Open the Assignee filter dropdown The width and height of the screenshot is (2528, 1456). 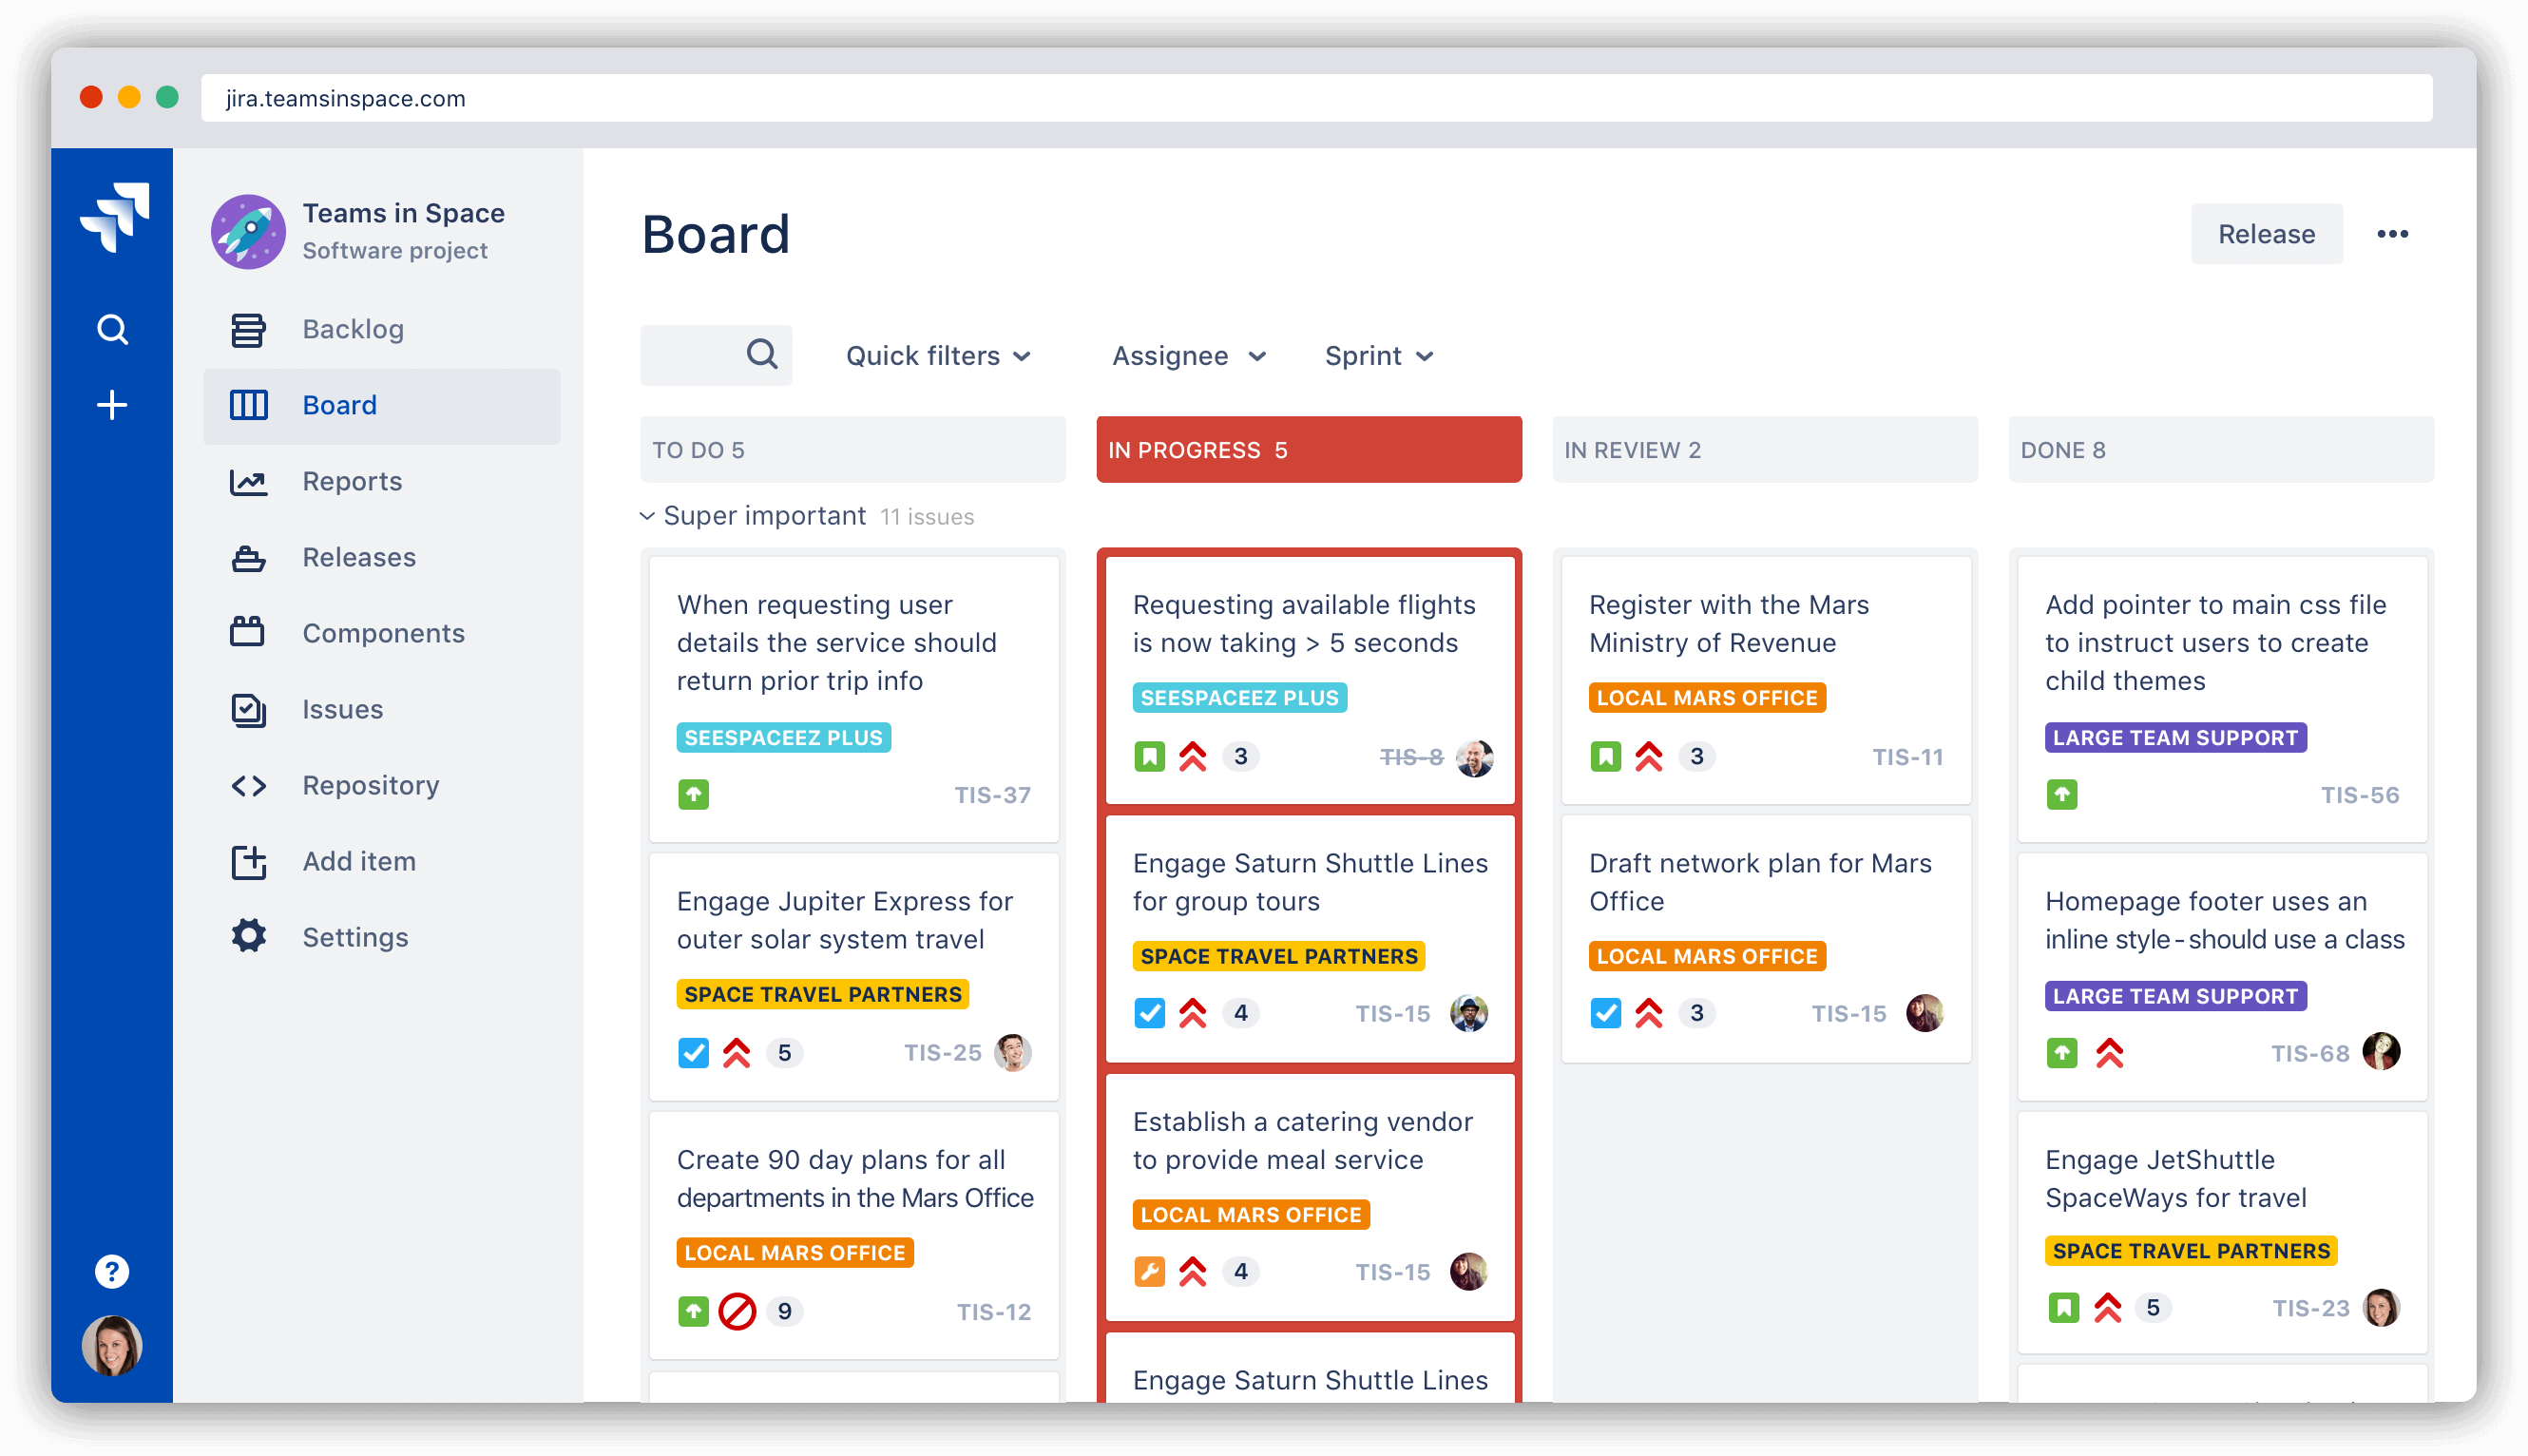tap(1188, 354)
